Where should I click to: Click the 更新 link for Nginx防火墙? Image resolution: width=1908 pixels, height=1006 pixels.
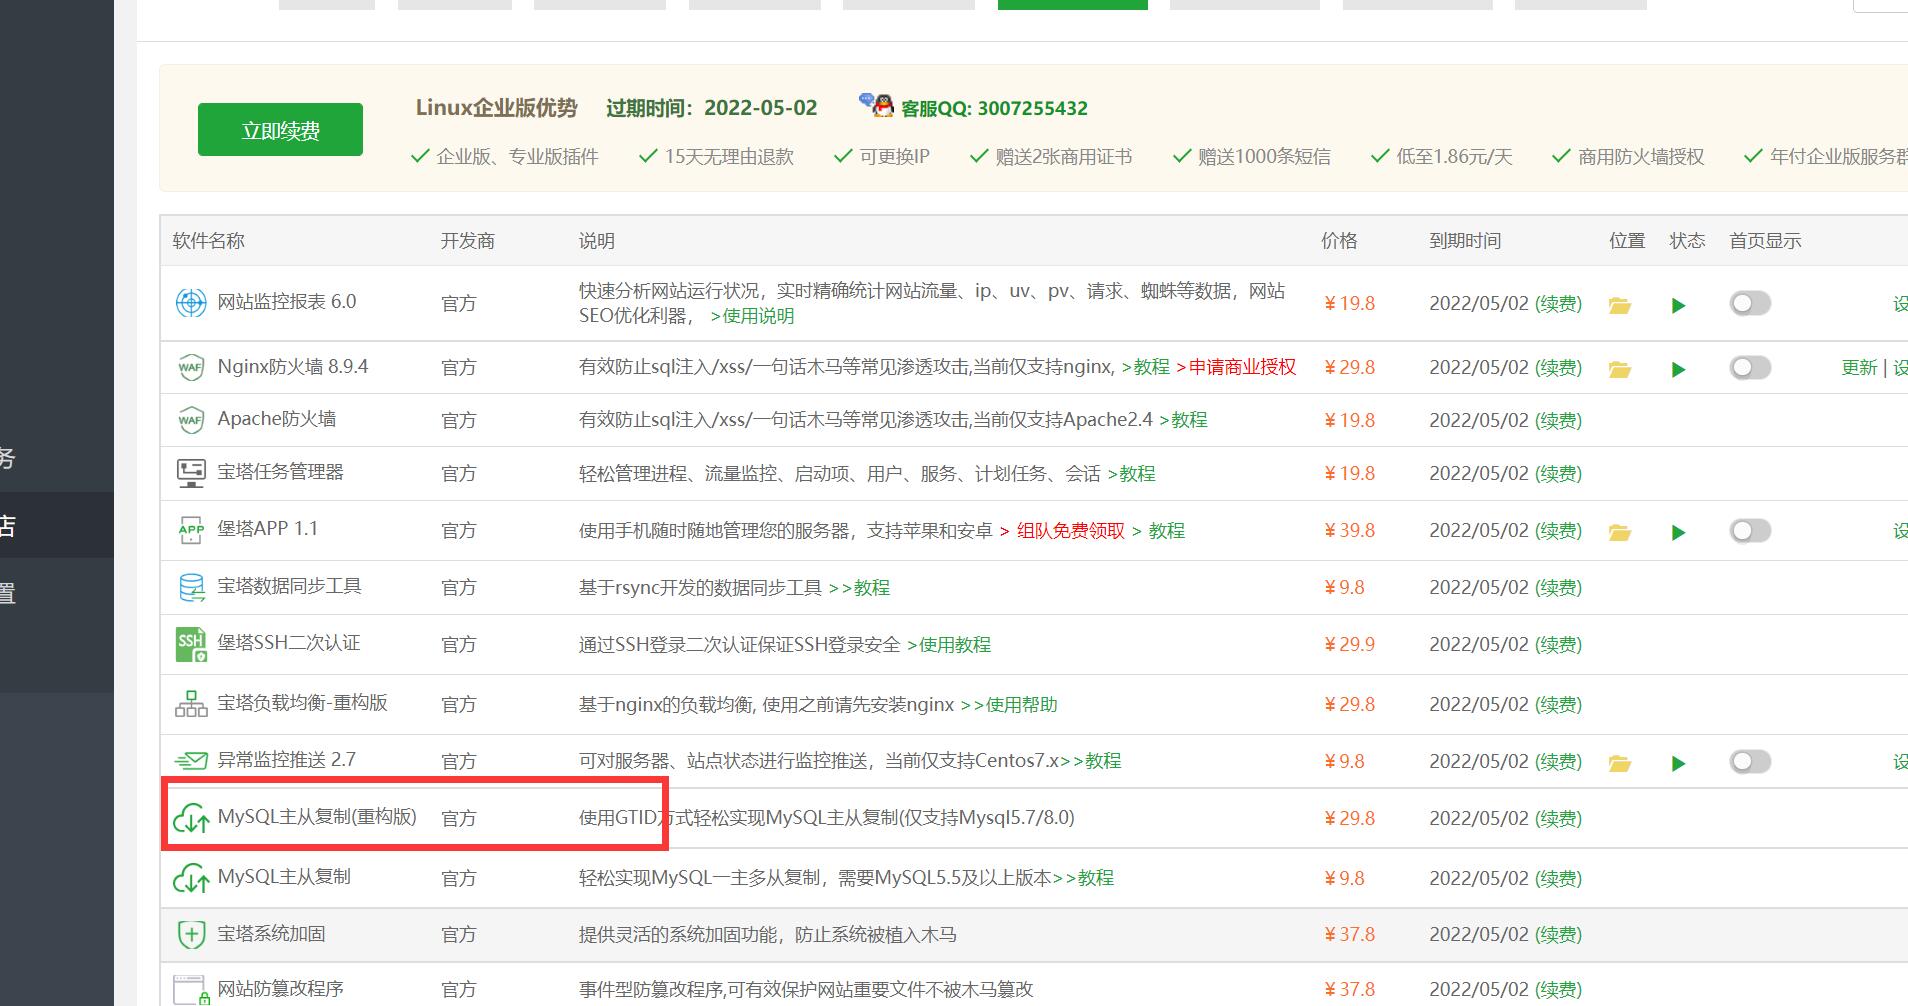[1859, 367]
